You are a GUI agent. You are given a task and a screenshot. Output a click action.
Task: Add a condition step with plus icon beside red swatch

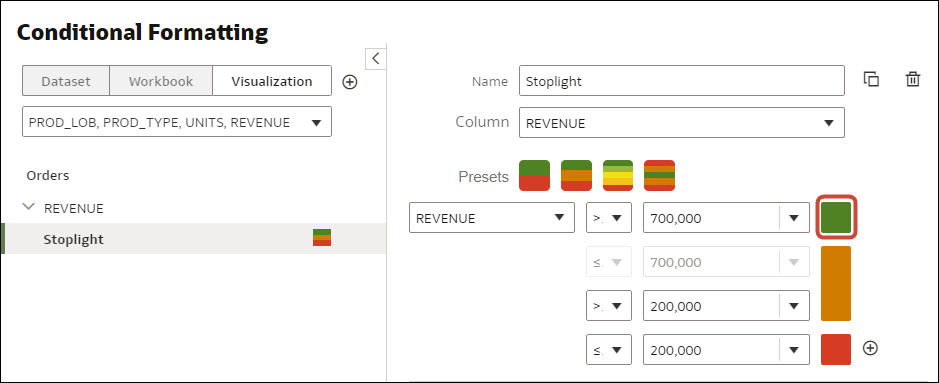point(871,348)
